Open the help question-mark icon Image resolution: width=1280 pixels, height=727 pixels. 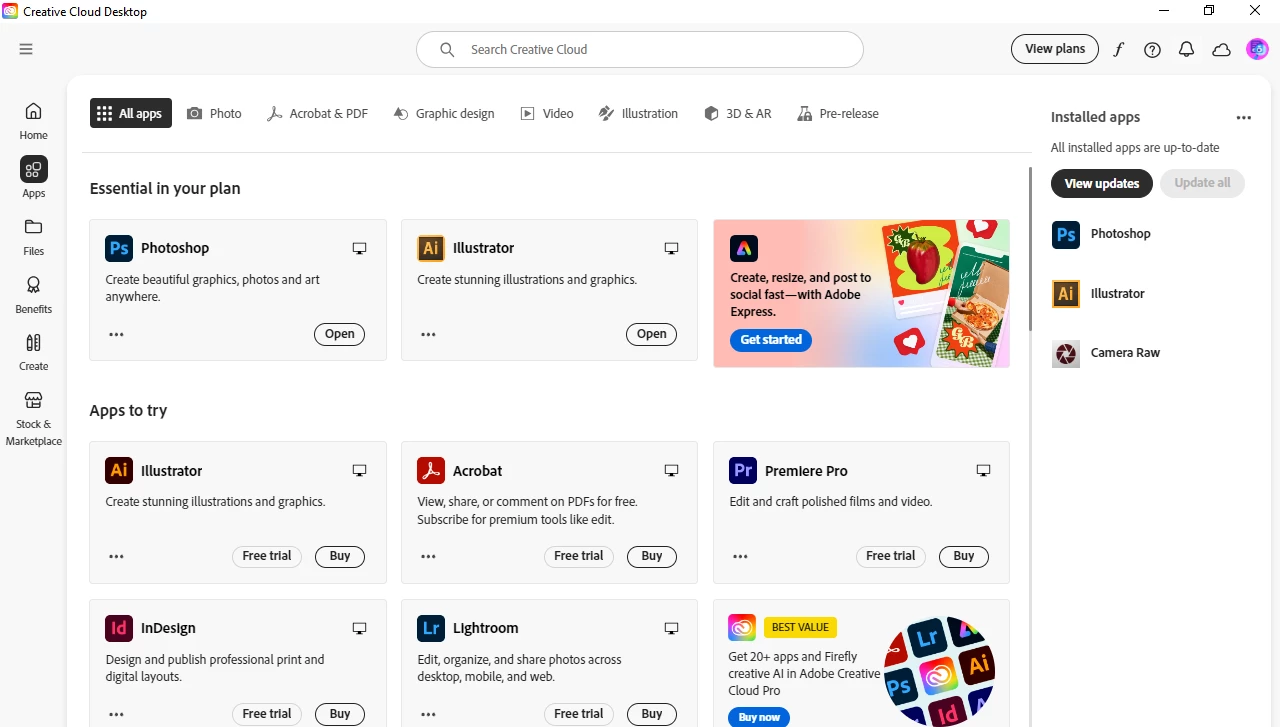tap(1152, 49)
